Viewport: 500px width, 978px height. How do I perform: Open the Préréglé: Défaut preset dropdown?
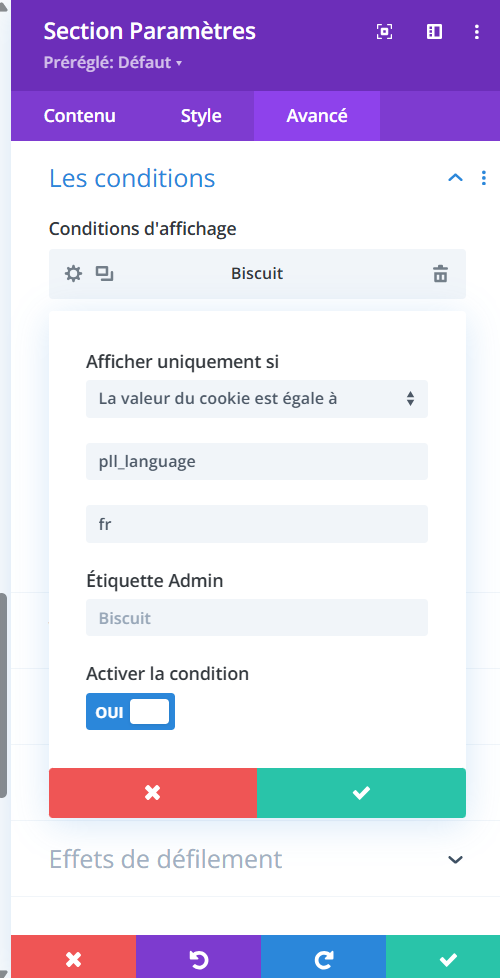pos(112,63)
